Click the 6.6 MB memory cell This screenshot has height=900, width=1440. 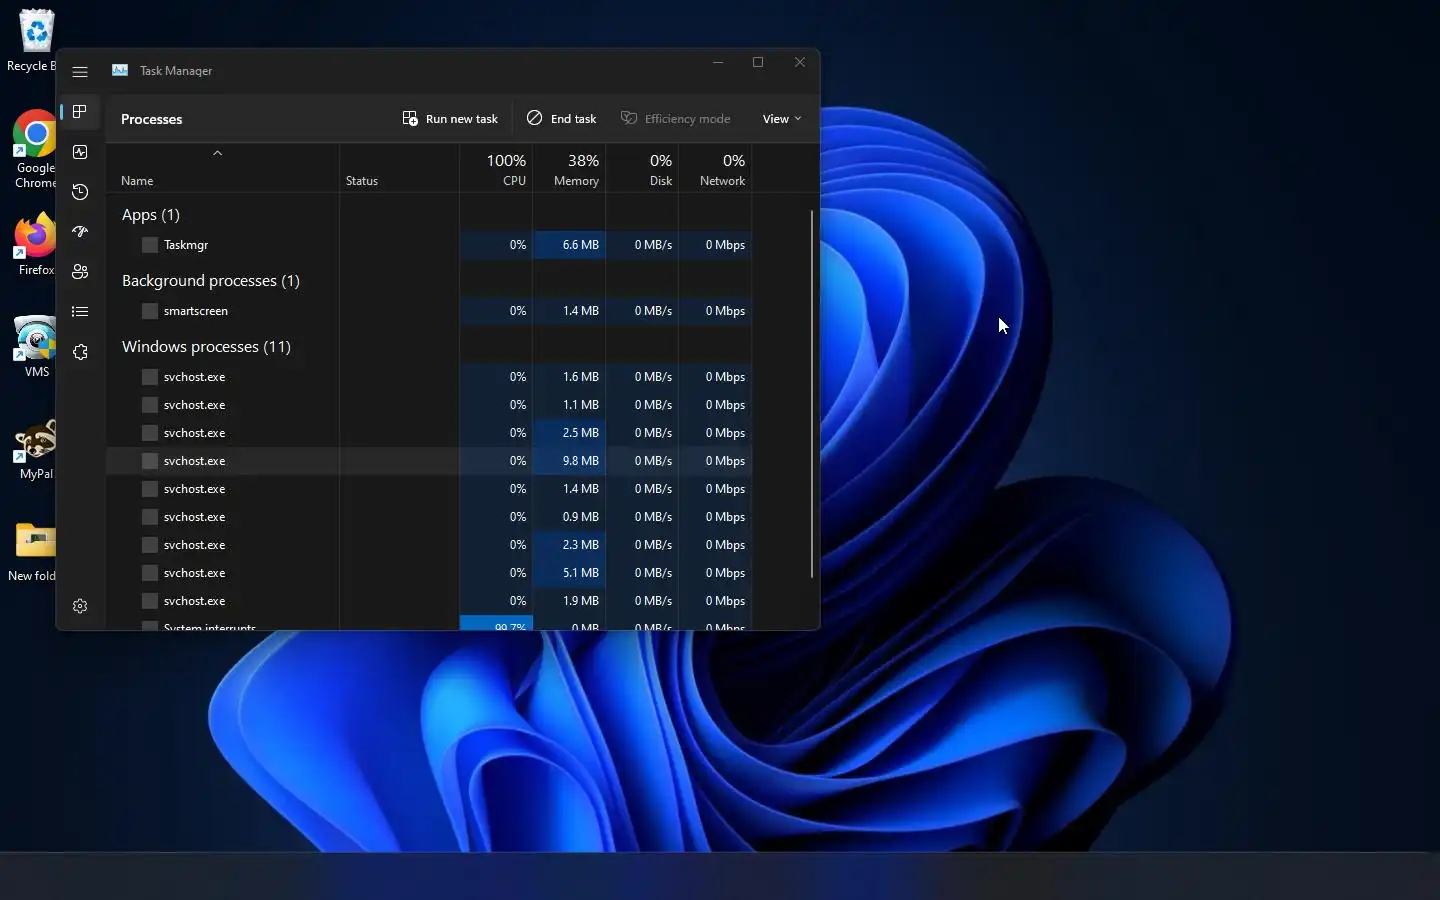(569, 245)
